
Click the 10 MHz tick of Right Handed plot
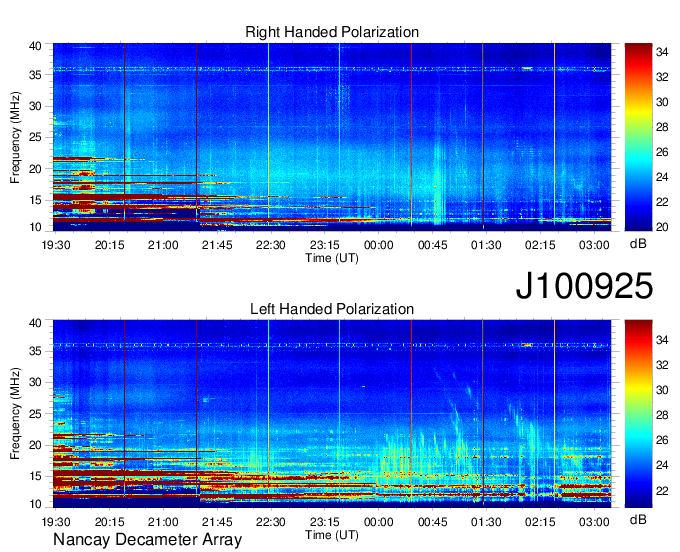tap(35, 227)
